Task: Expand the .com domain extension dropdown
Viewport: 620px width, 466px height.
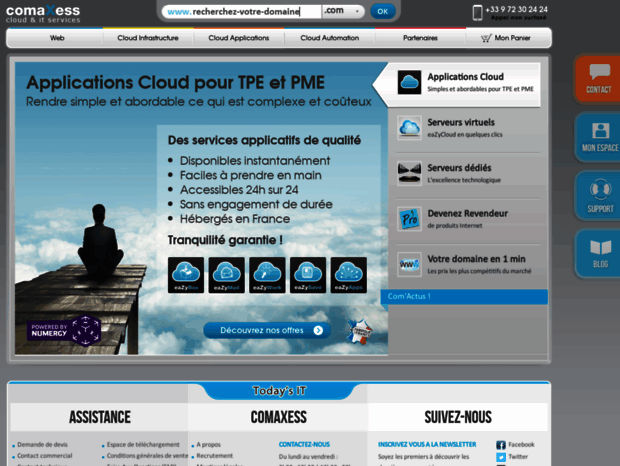Action: coord(343,11)
